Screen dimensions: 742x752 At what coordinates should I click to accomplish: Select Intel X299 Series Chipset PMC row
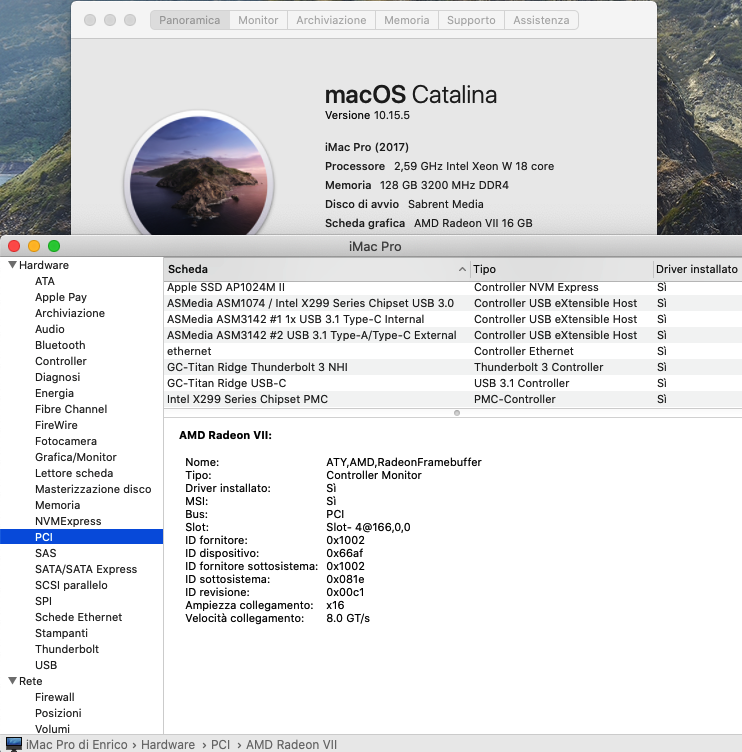point(453,399)
